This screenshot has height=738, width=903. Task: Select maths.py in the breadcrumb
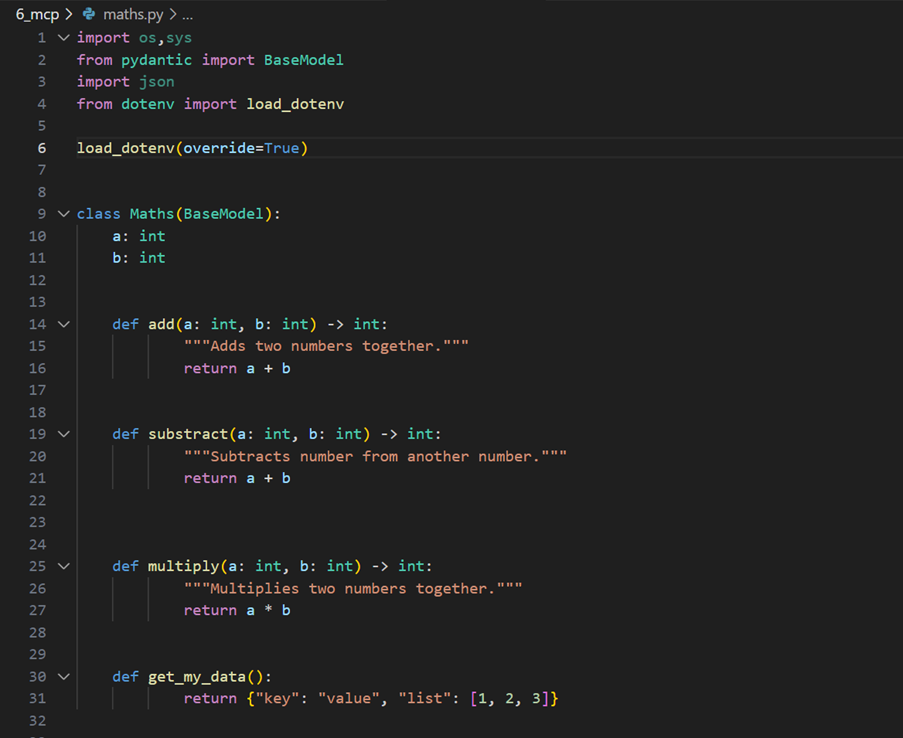coord(133,14)
